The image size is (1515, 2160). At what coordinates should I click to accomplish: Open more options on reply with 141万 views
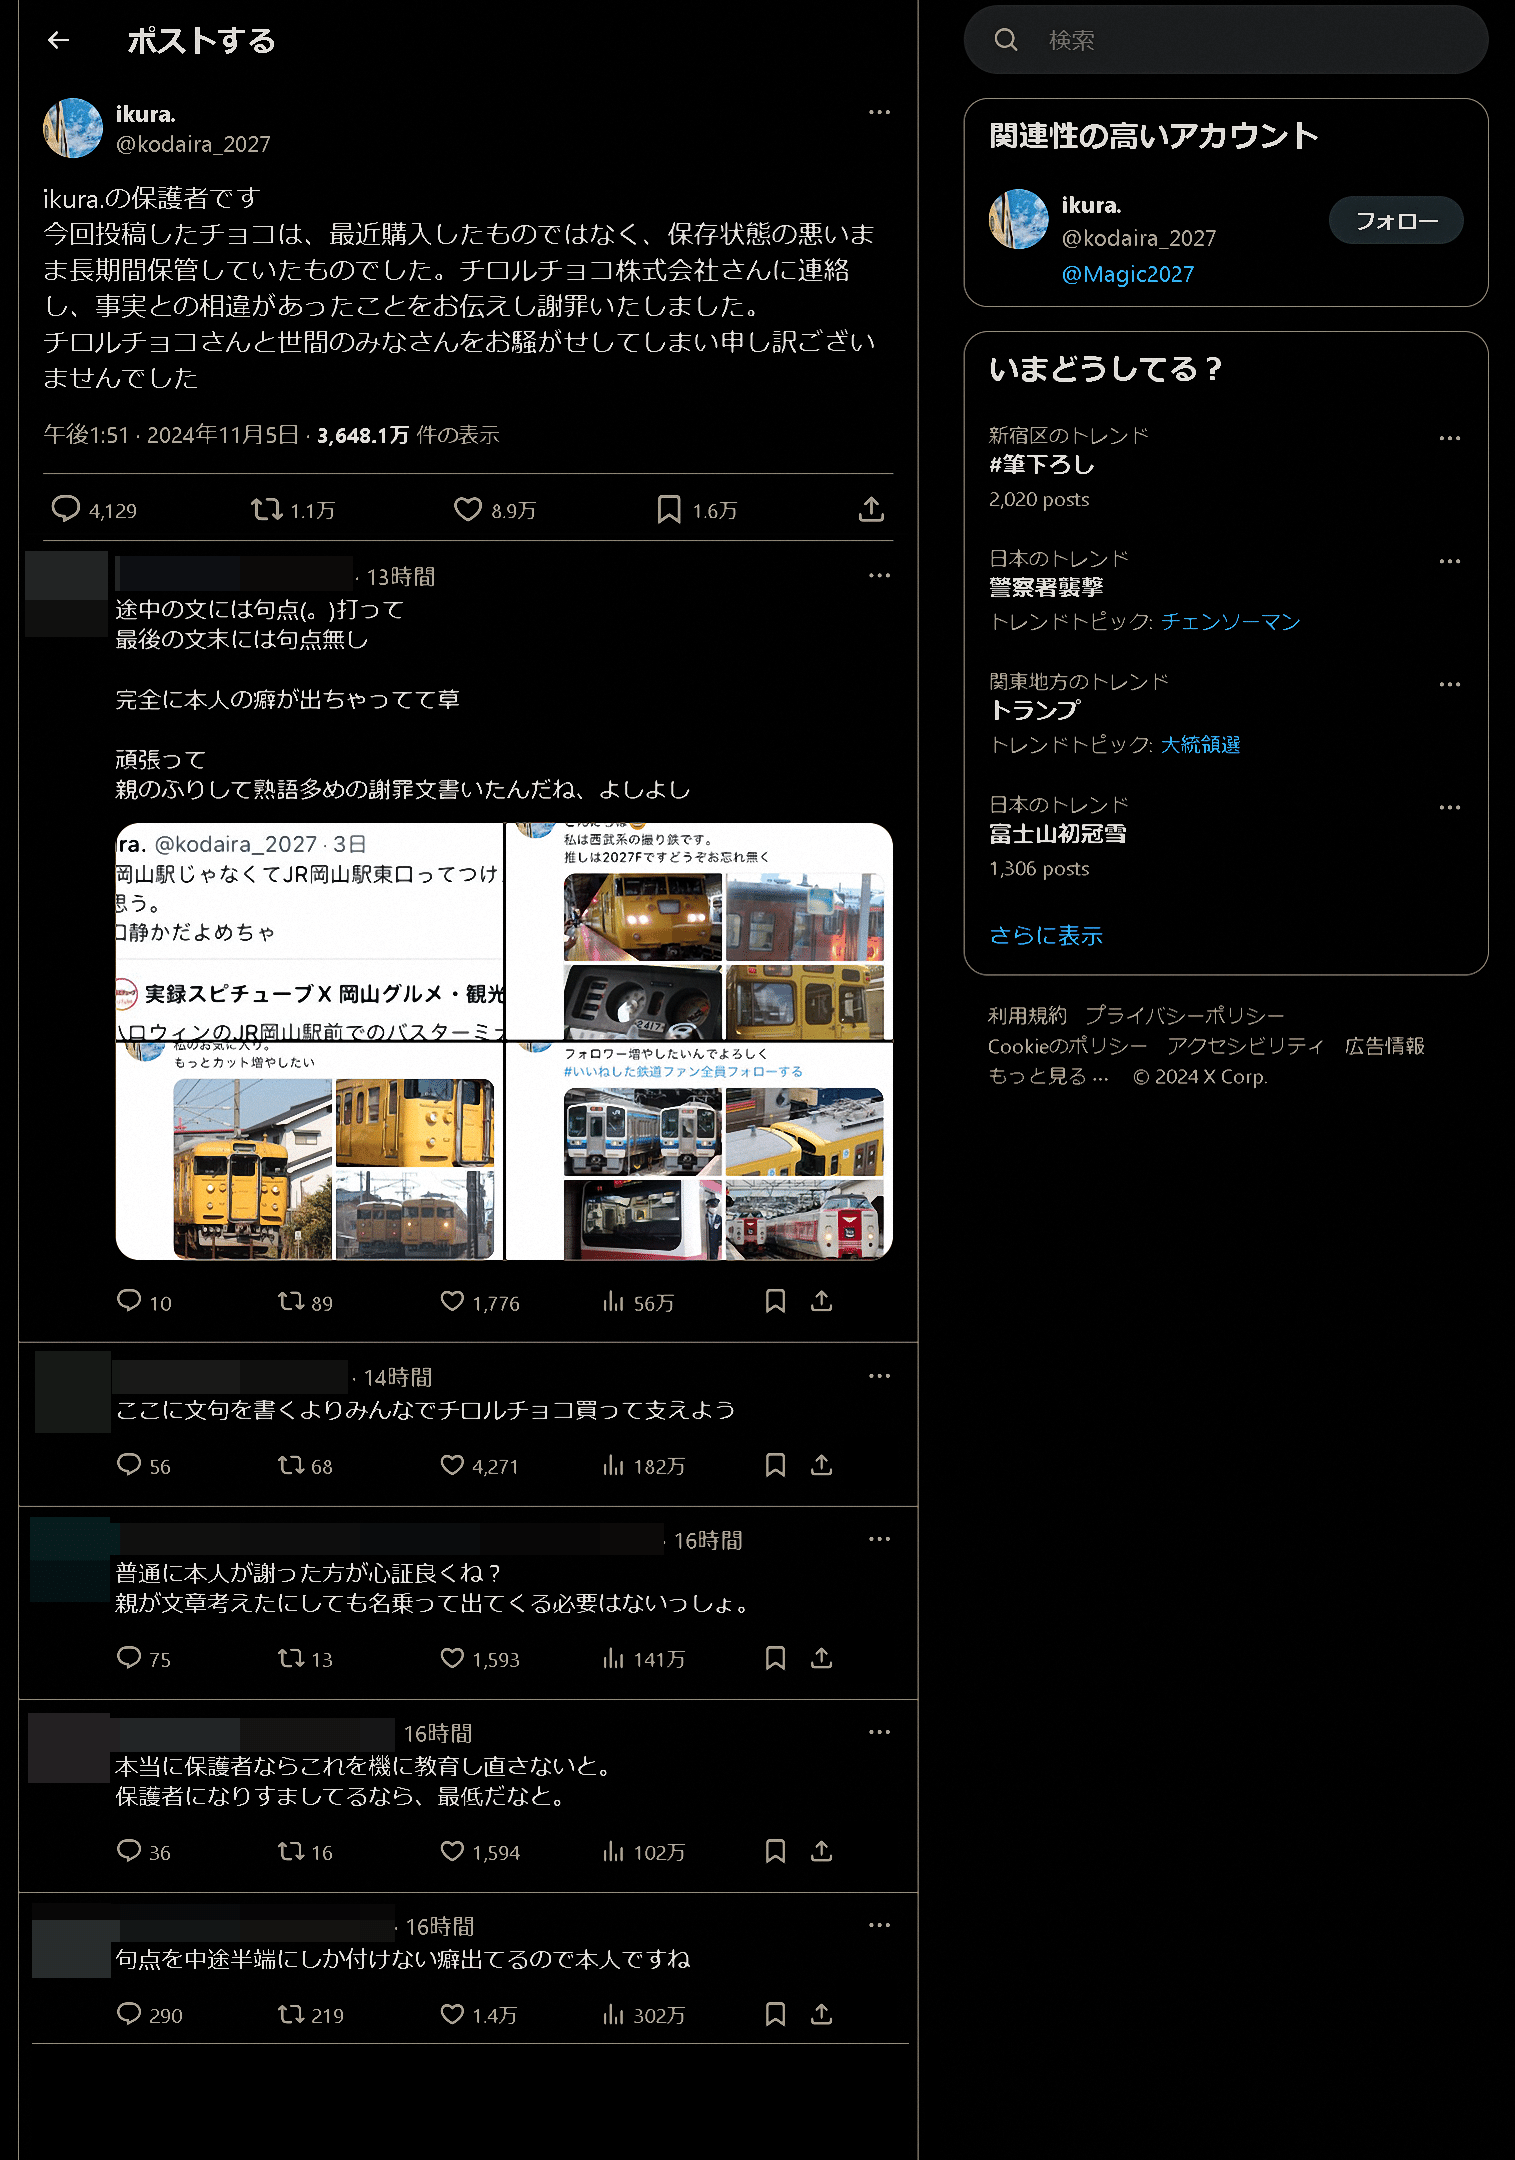point(879,1539)
